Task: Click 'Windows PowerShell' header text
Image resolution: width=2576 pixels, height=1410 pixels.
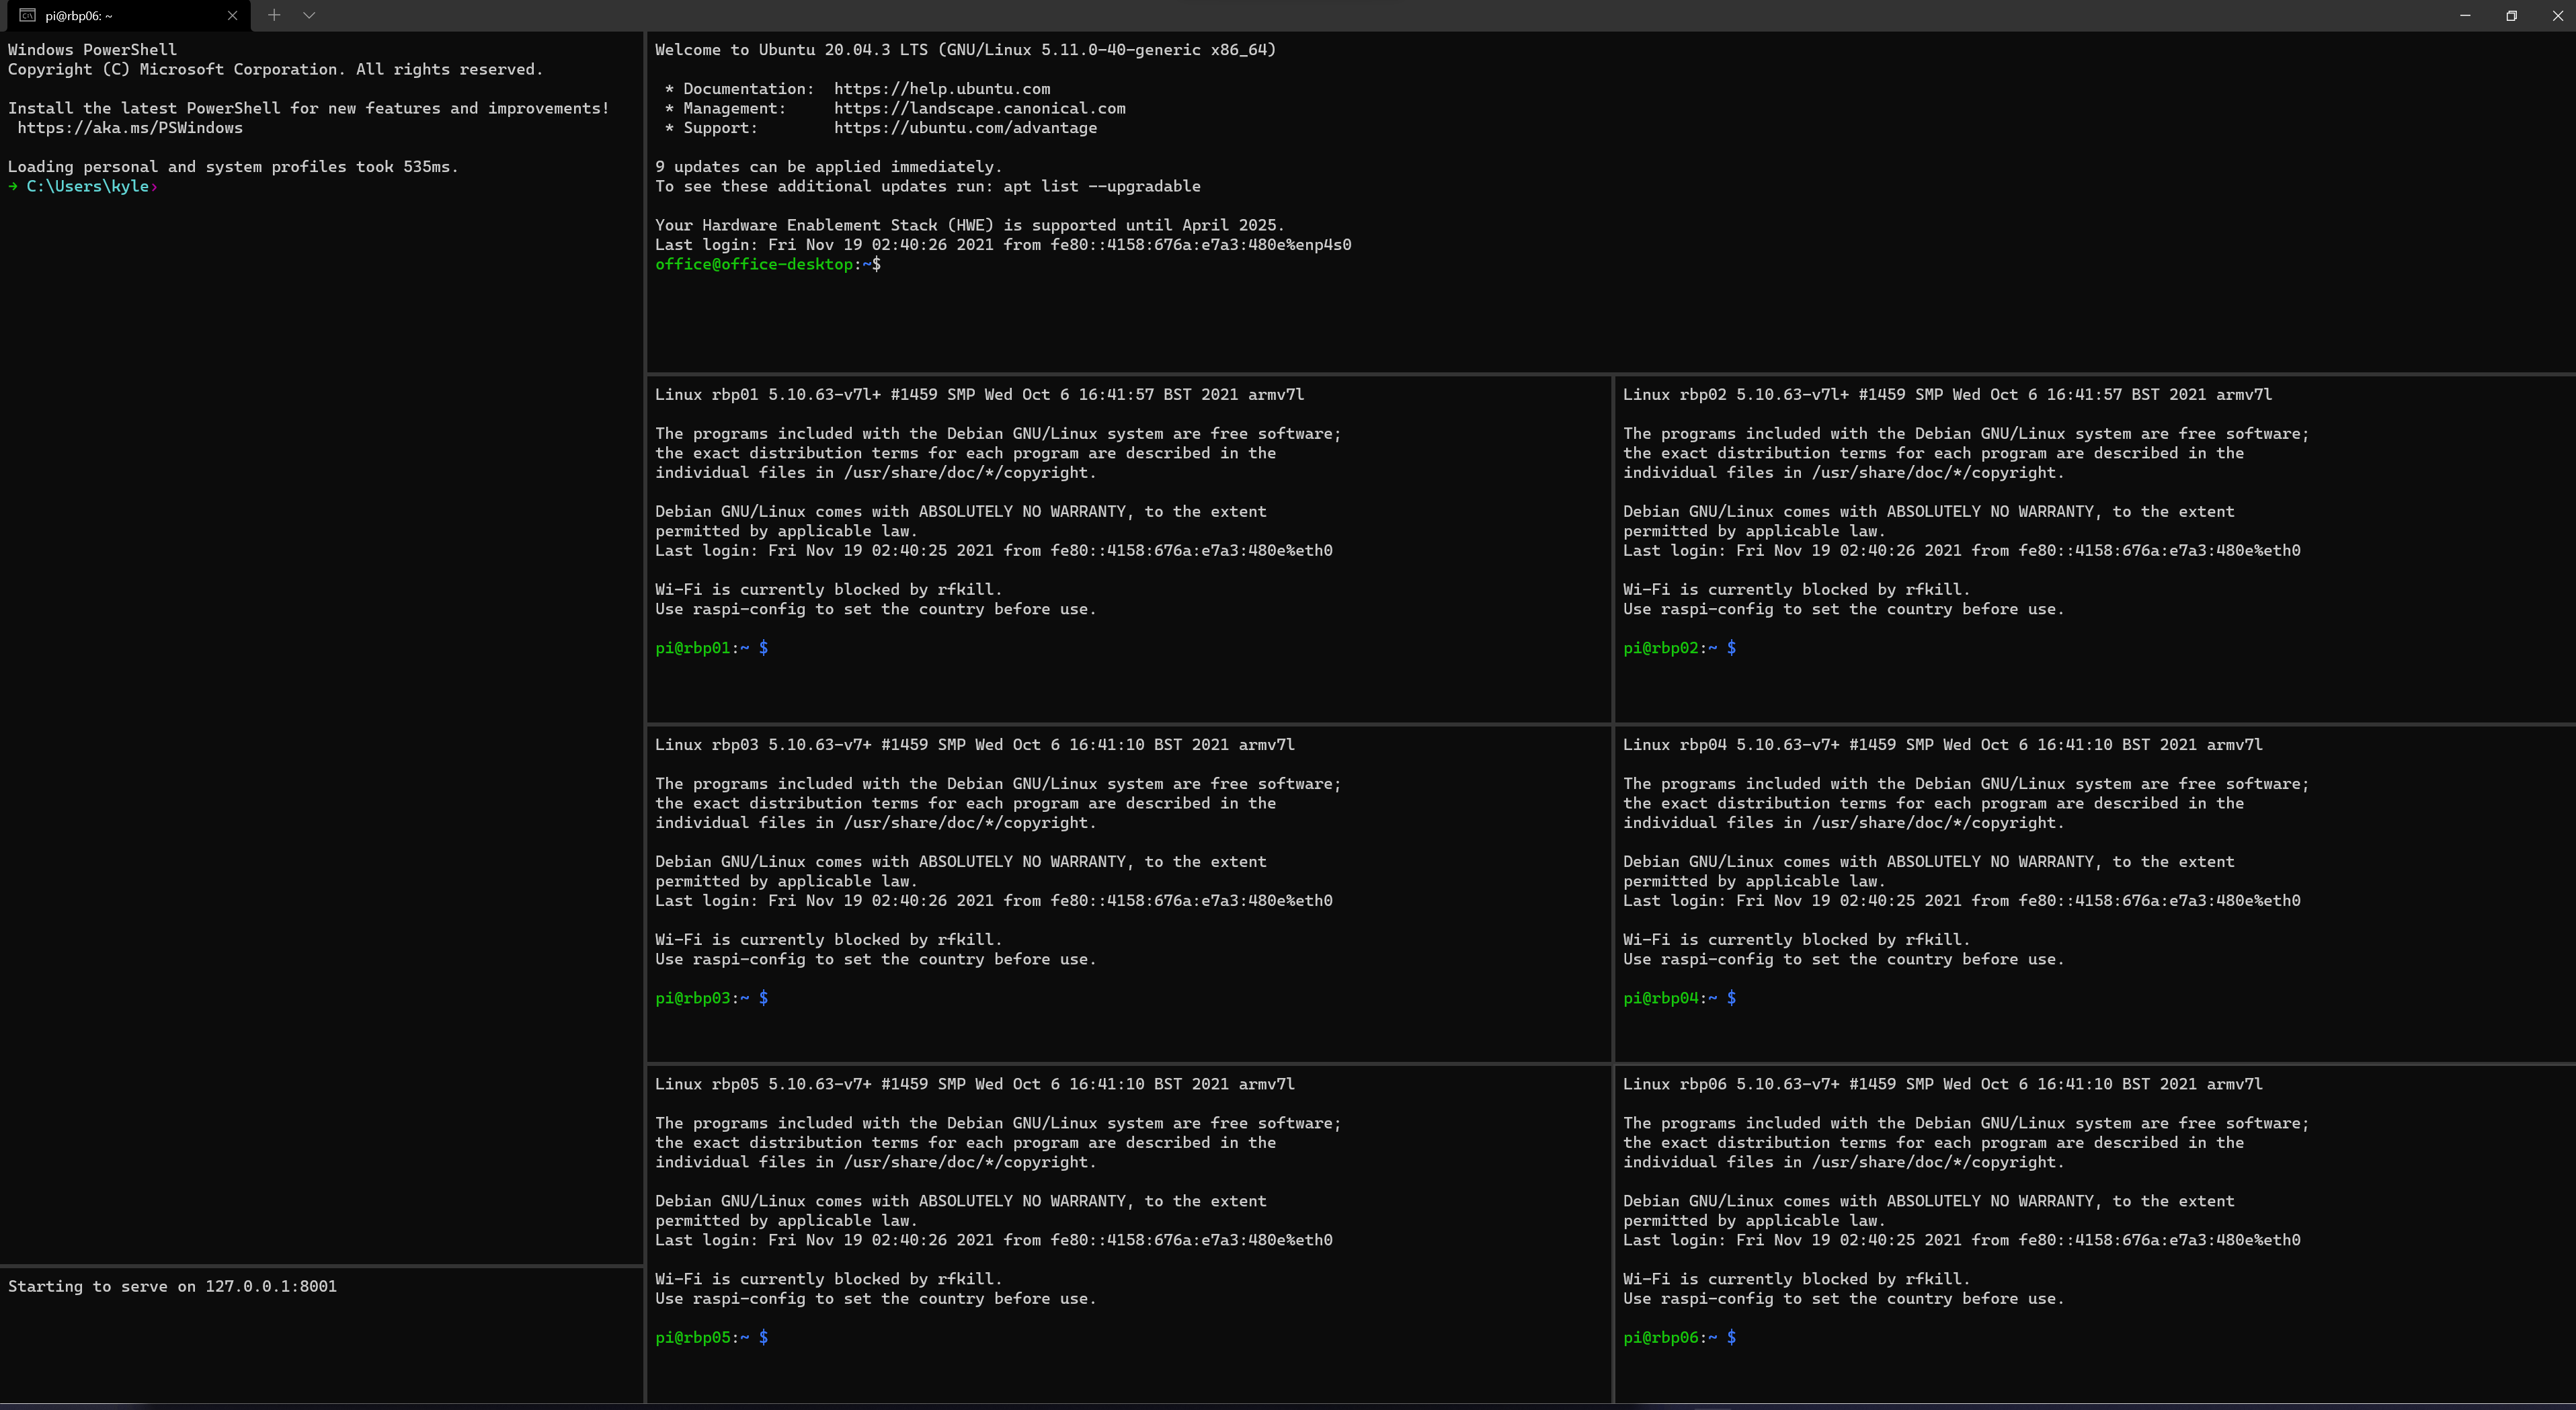Action: 92,50
